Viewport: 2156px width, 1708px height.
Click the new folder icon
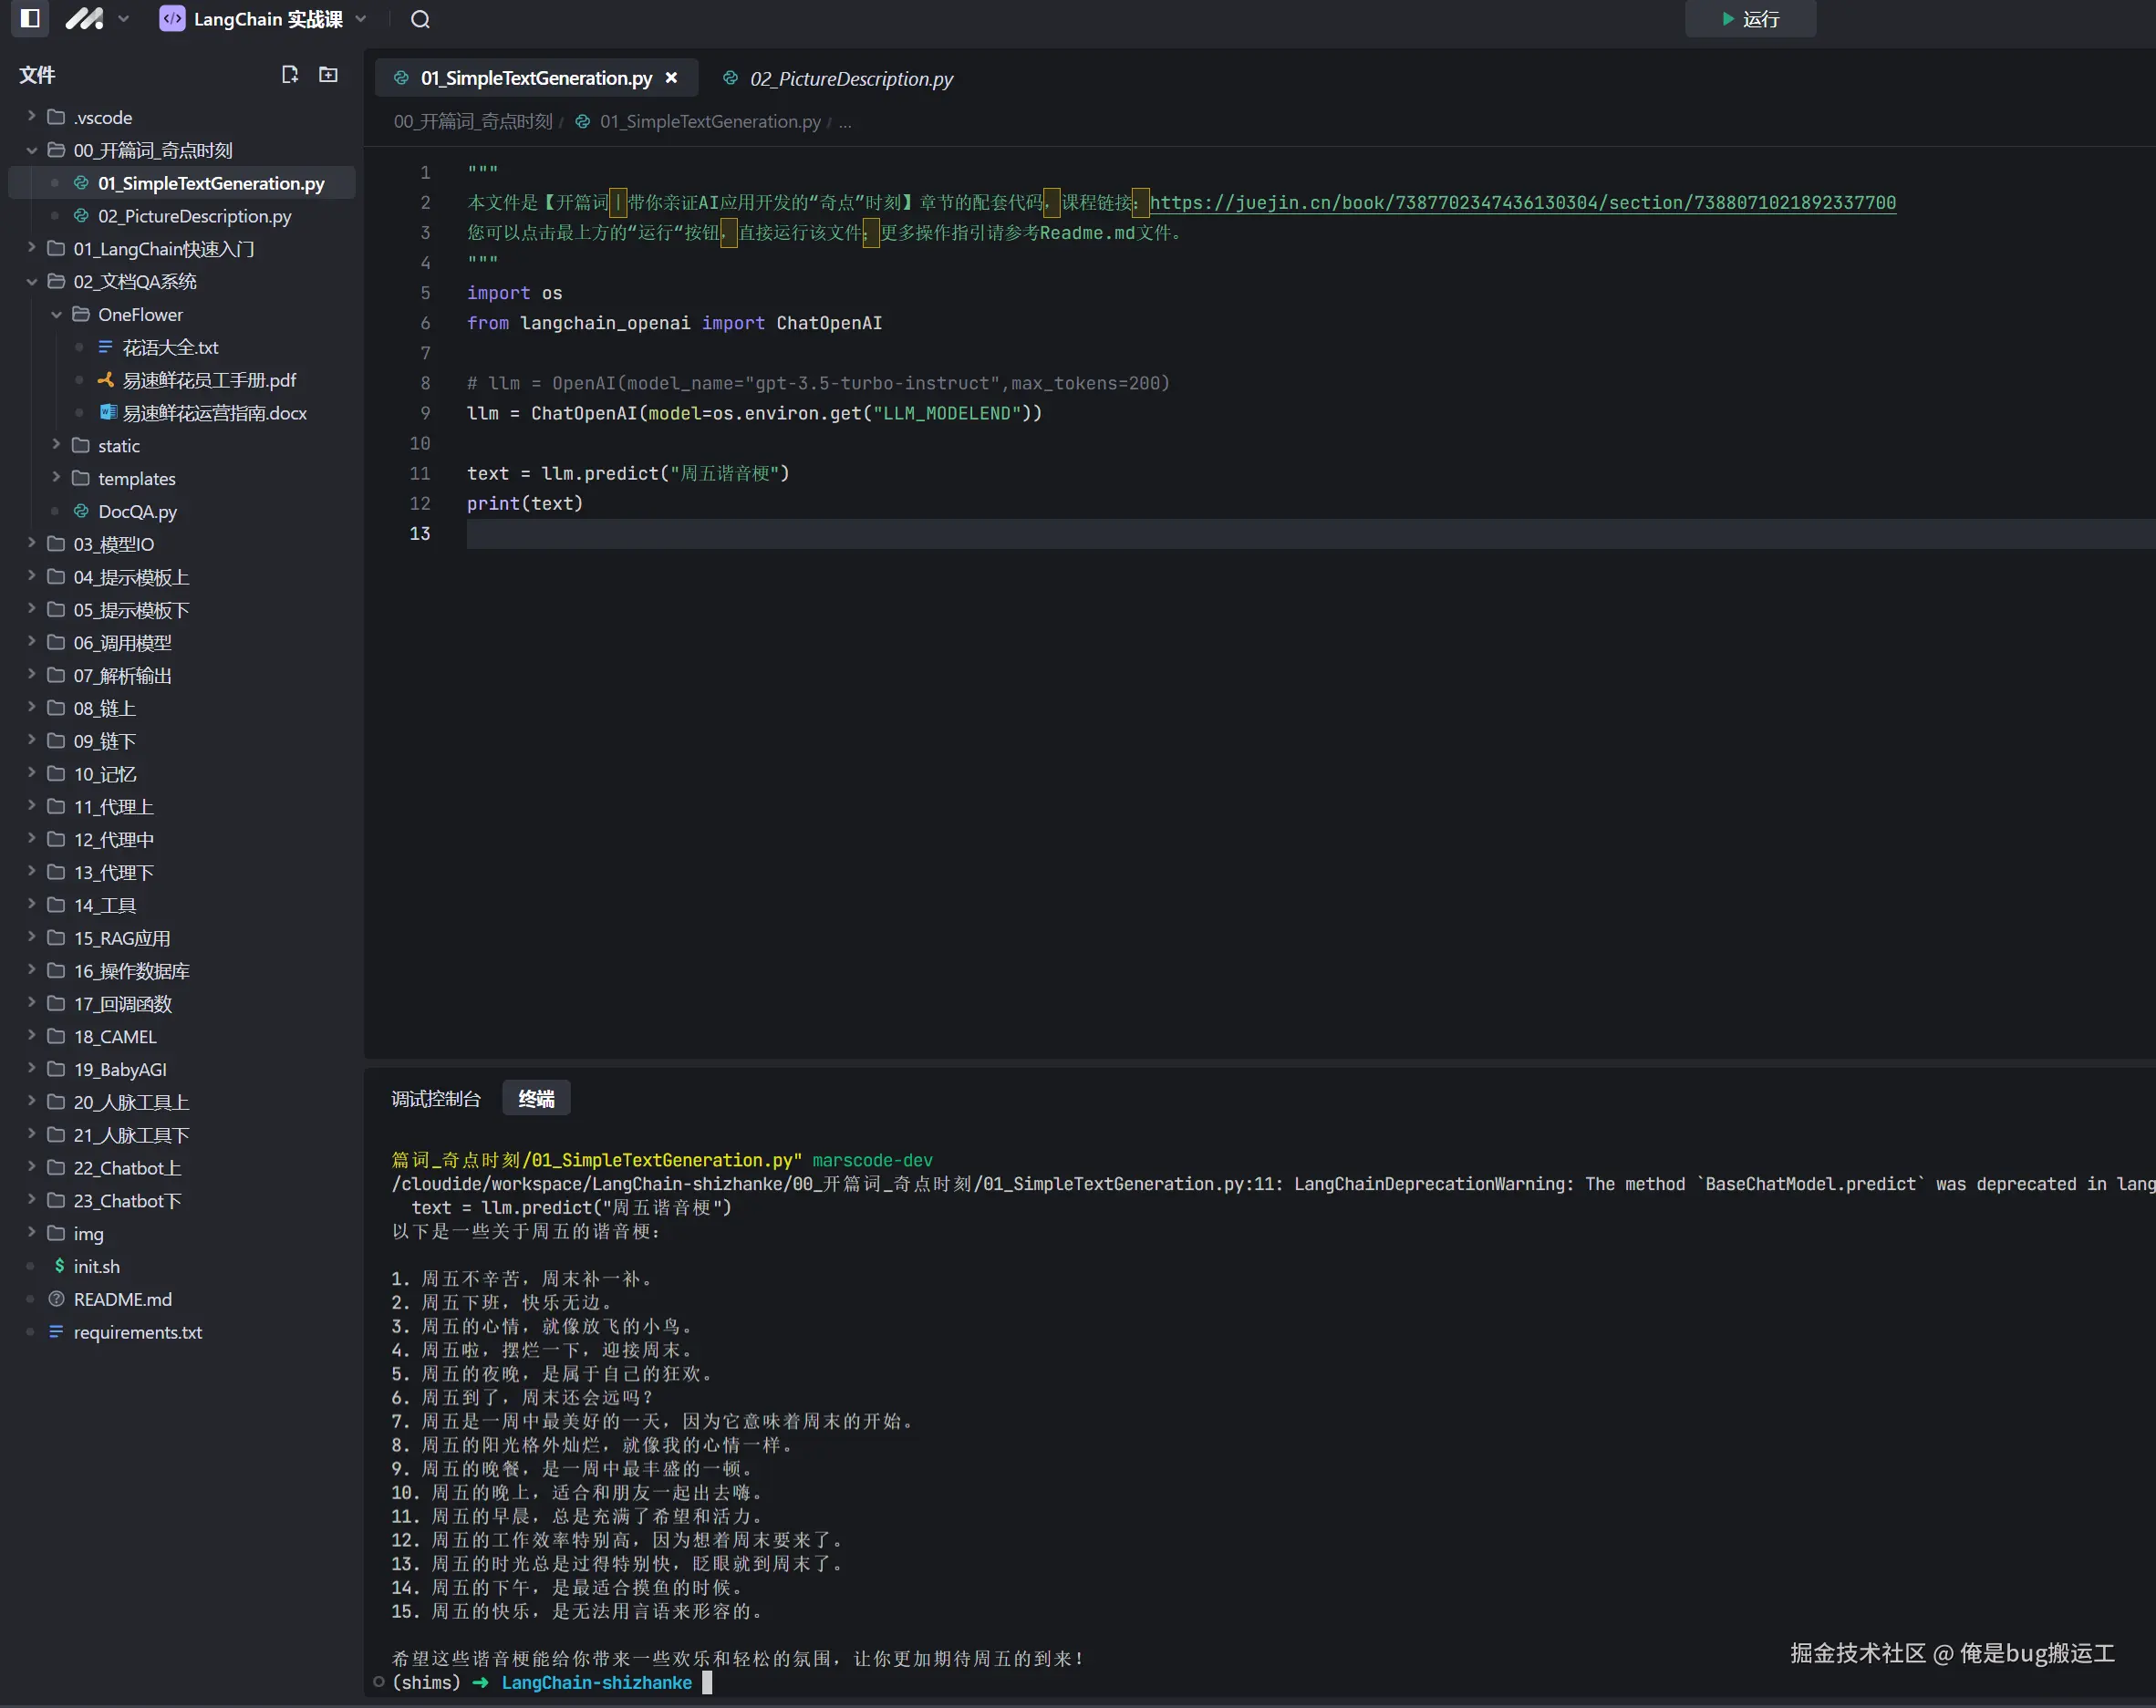click(328, 75)
